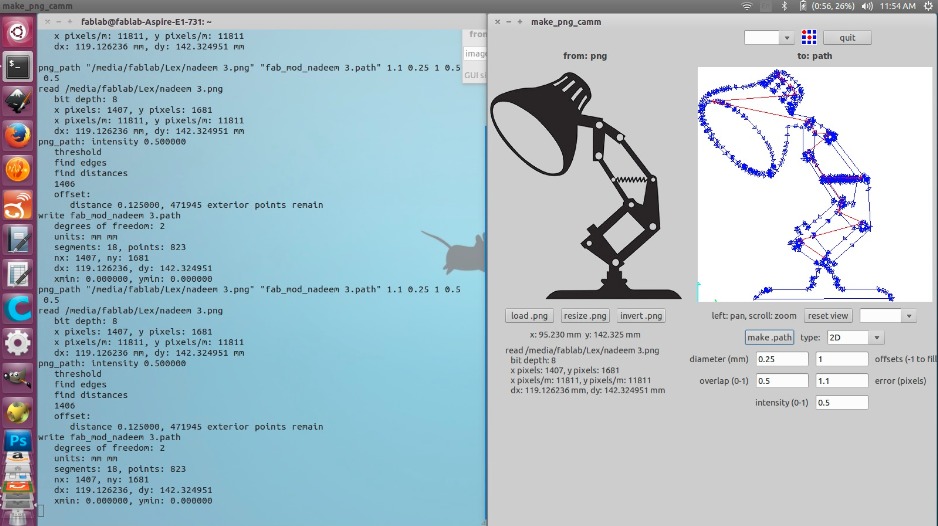Focus the intensity (0-1) input field
Image resolution: width=938 pixels, height=526 pixels.
coord(842,403)
